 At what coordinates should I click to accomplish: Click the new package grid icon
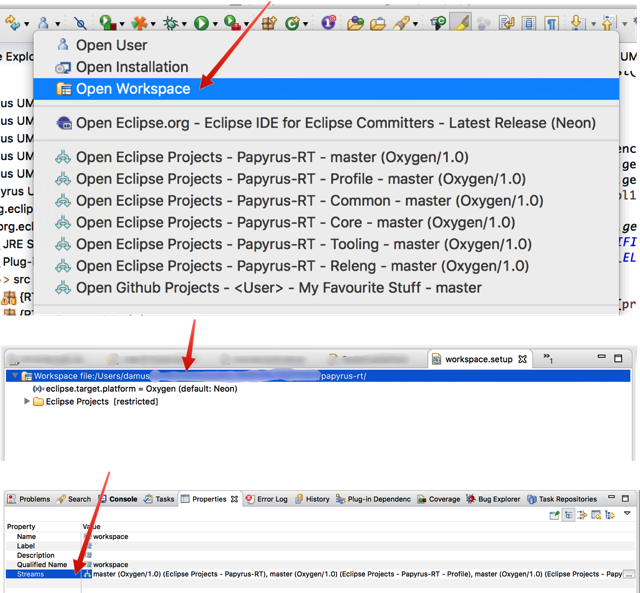269,23
